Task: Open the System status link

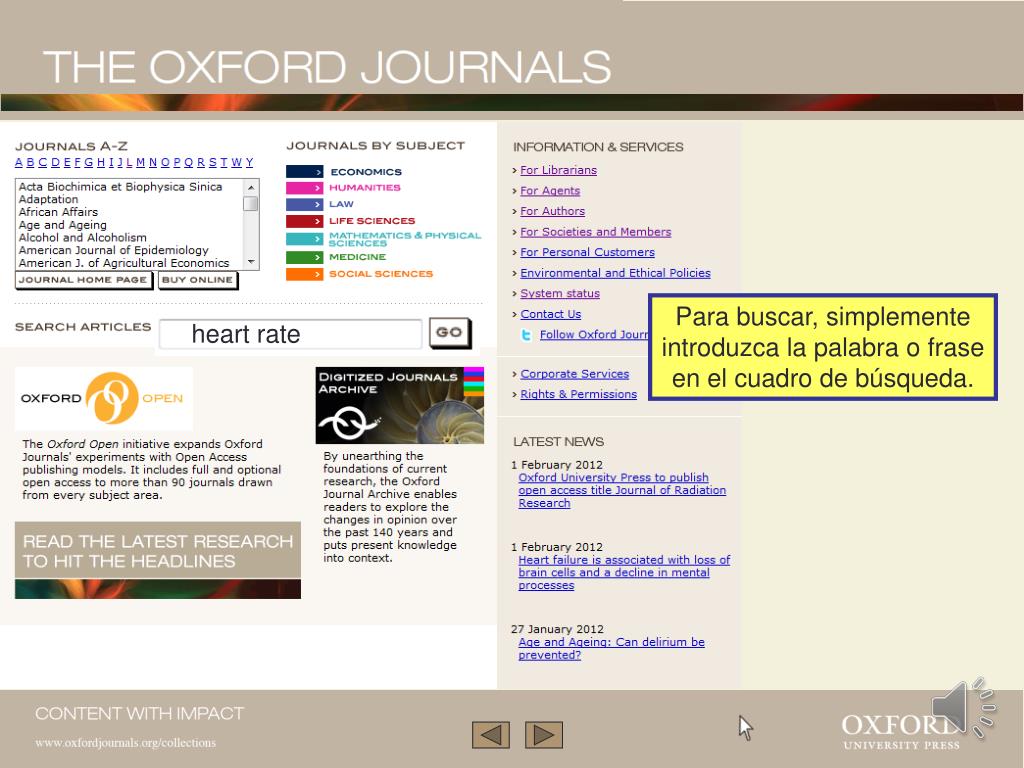Action: tap(560, 293)
